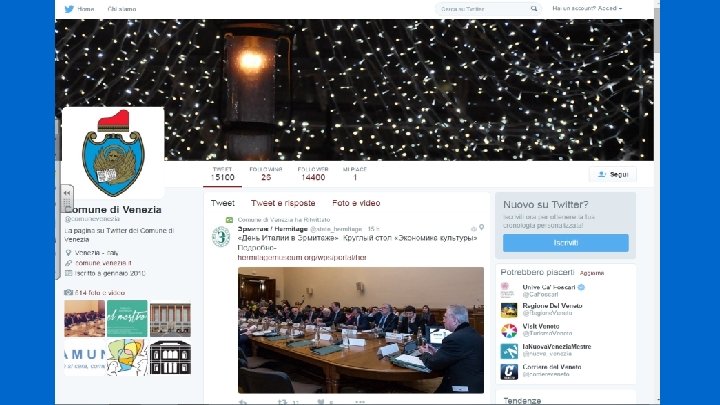Click Regione Del Veneto avatar icon

tap(509, 310)
